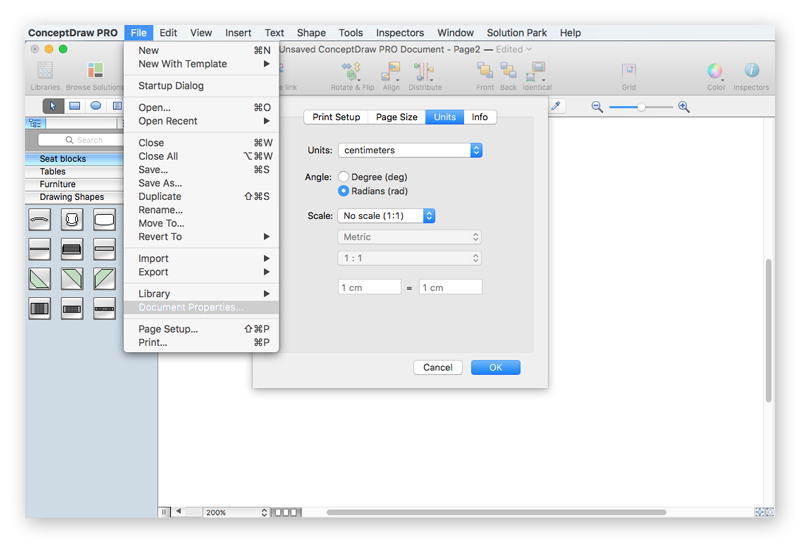Image resolution: width=800 pixels, height=543 pixels.
Task: Click the zoom out magnifier
Action: 597,107
